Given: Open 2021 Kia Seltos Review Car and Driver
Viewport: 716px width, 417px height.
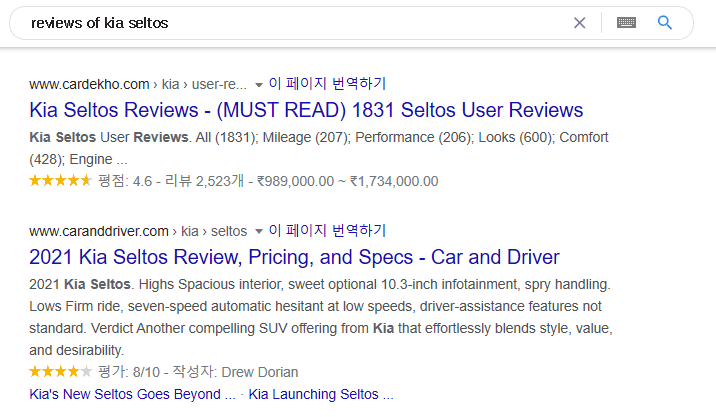Looking at the screenshot, I should [x=294, y=257].
